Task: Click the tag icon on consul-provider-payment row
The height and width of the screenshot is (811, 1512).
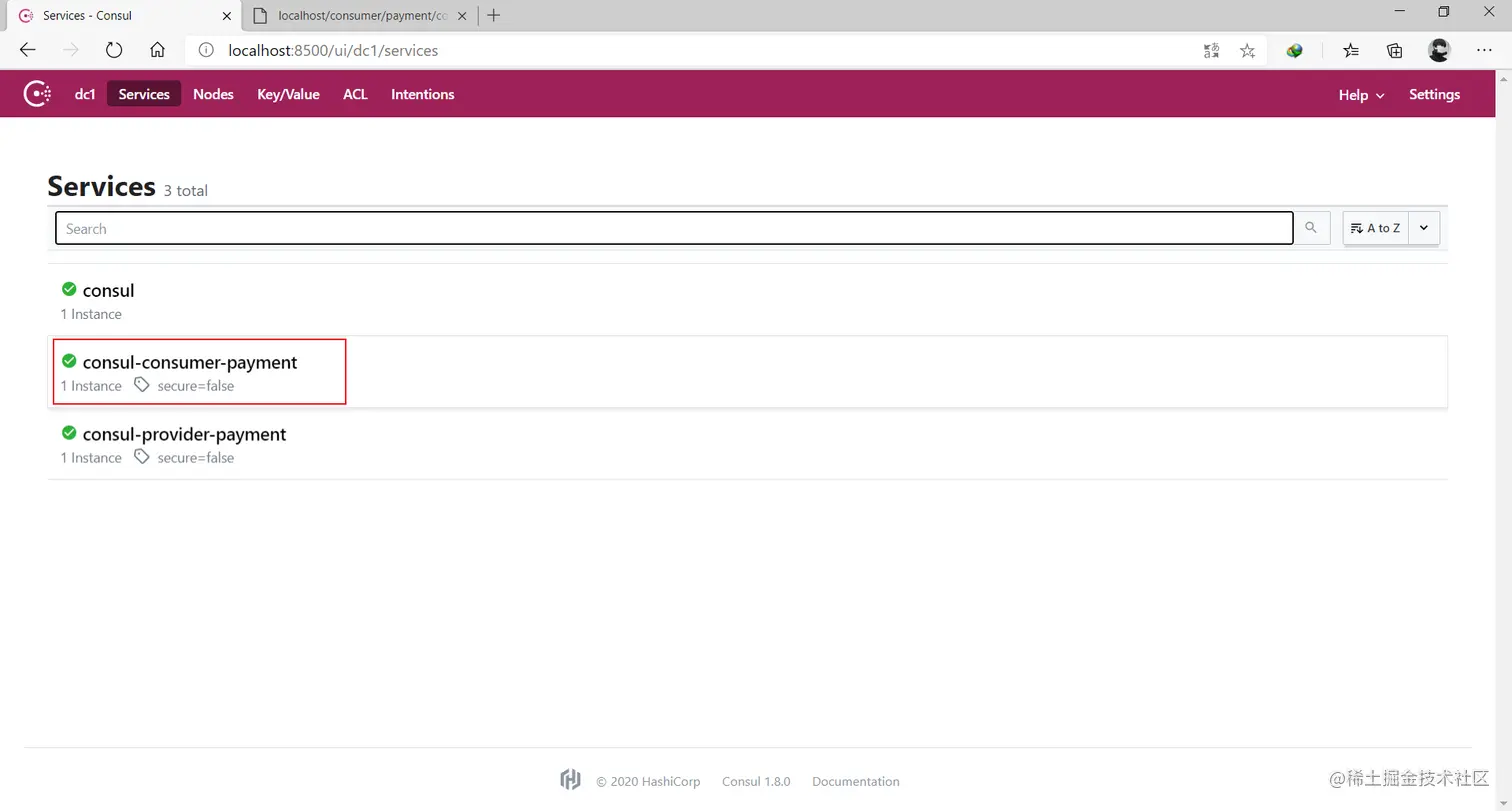Action: 142,457
